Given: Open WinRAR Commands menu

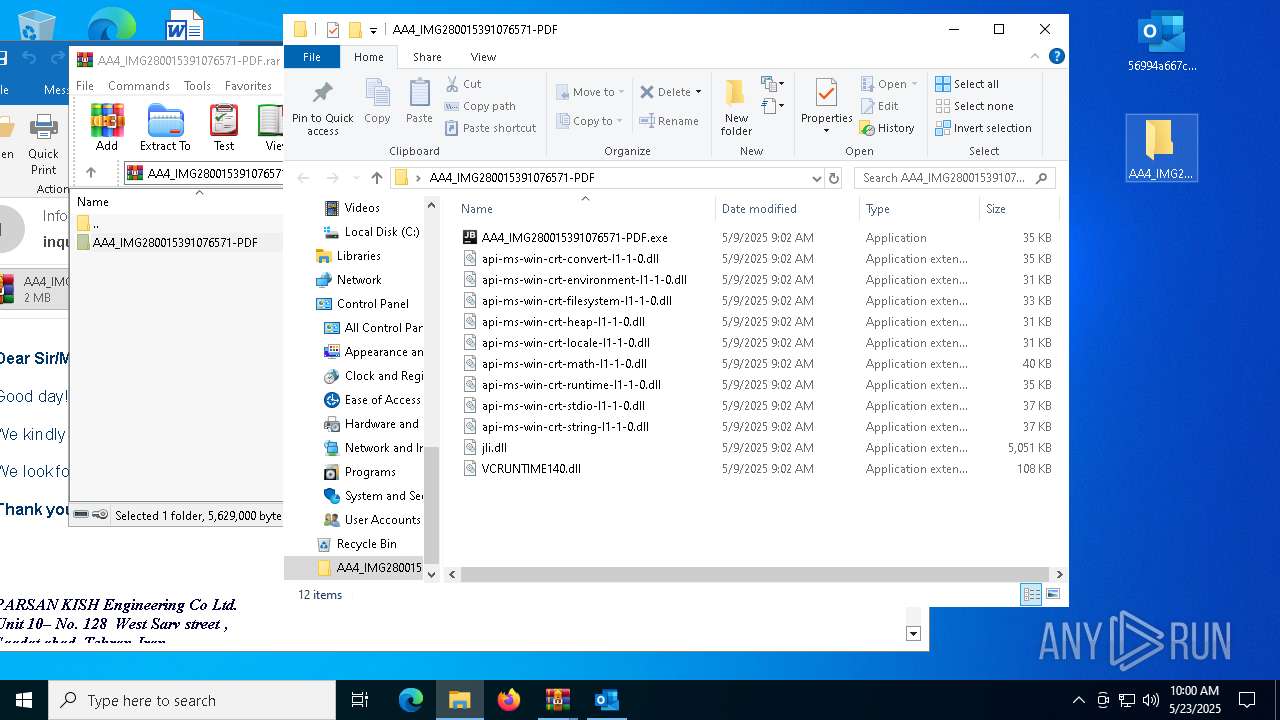Looking at the screenshot, I should [x=139, y=86].
